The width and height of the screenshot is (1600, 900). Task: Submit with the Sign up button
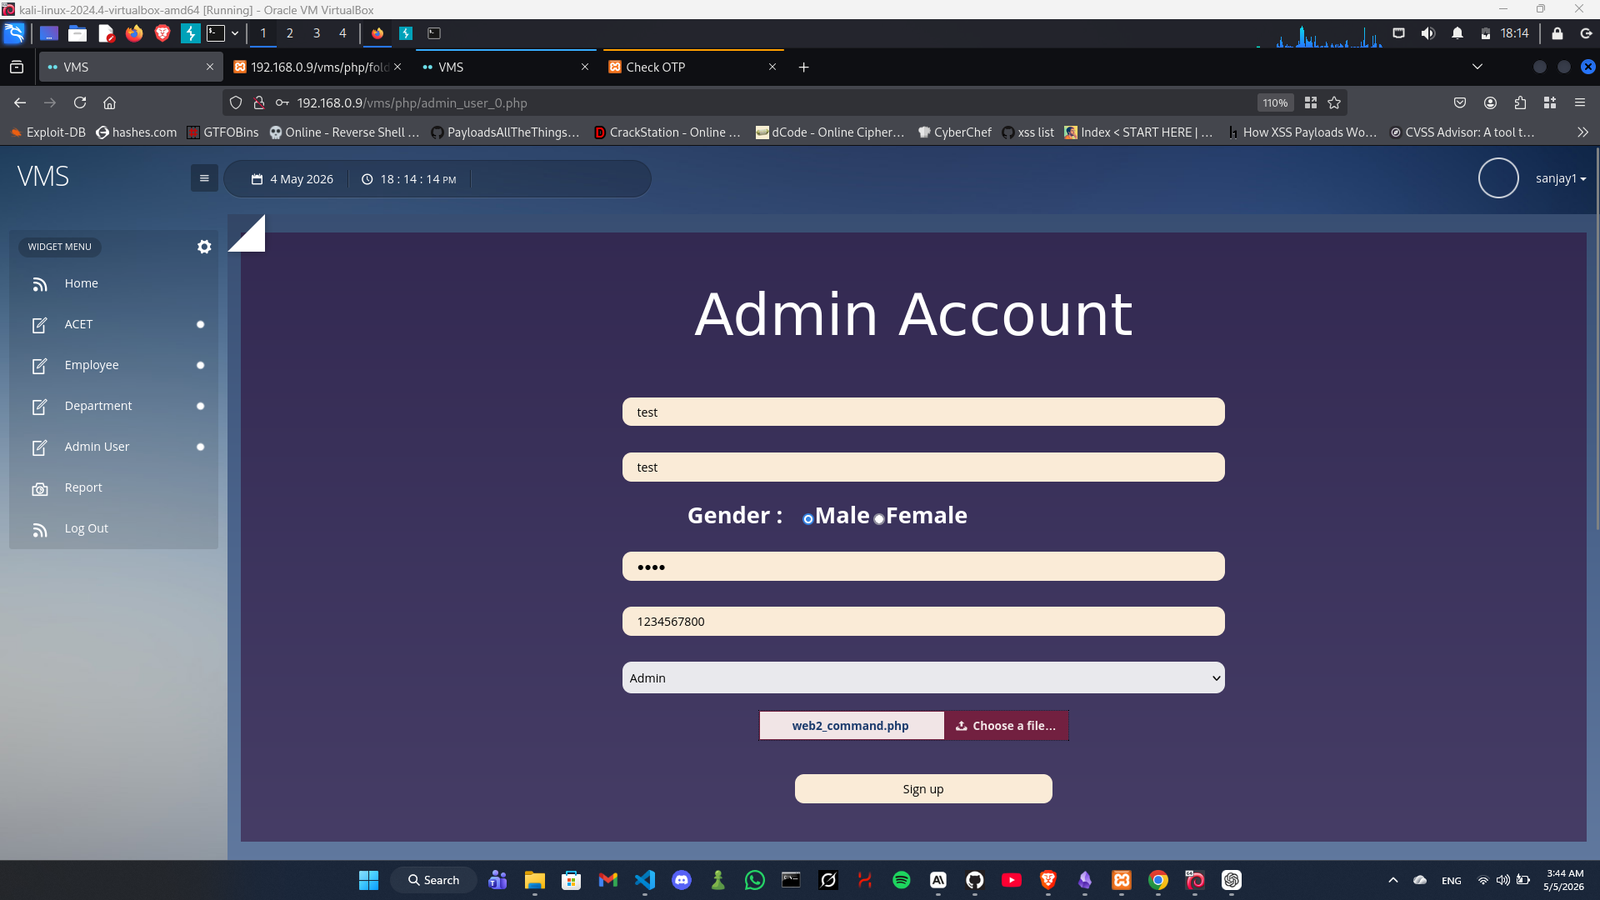pos(923,789)
